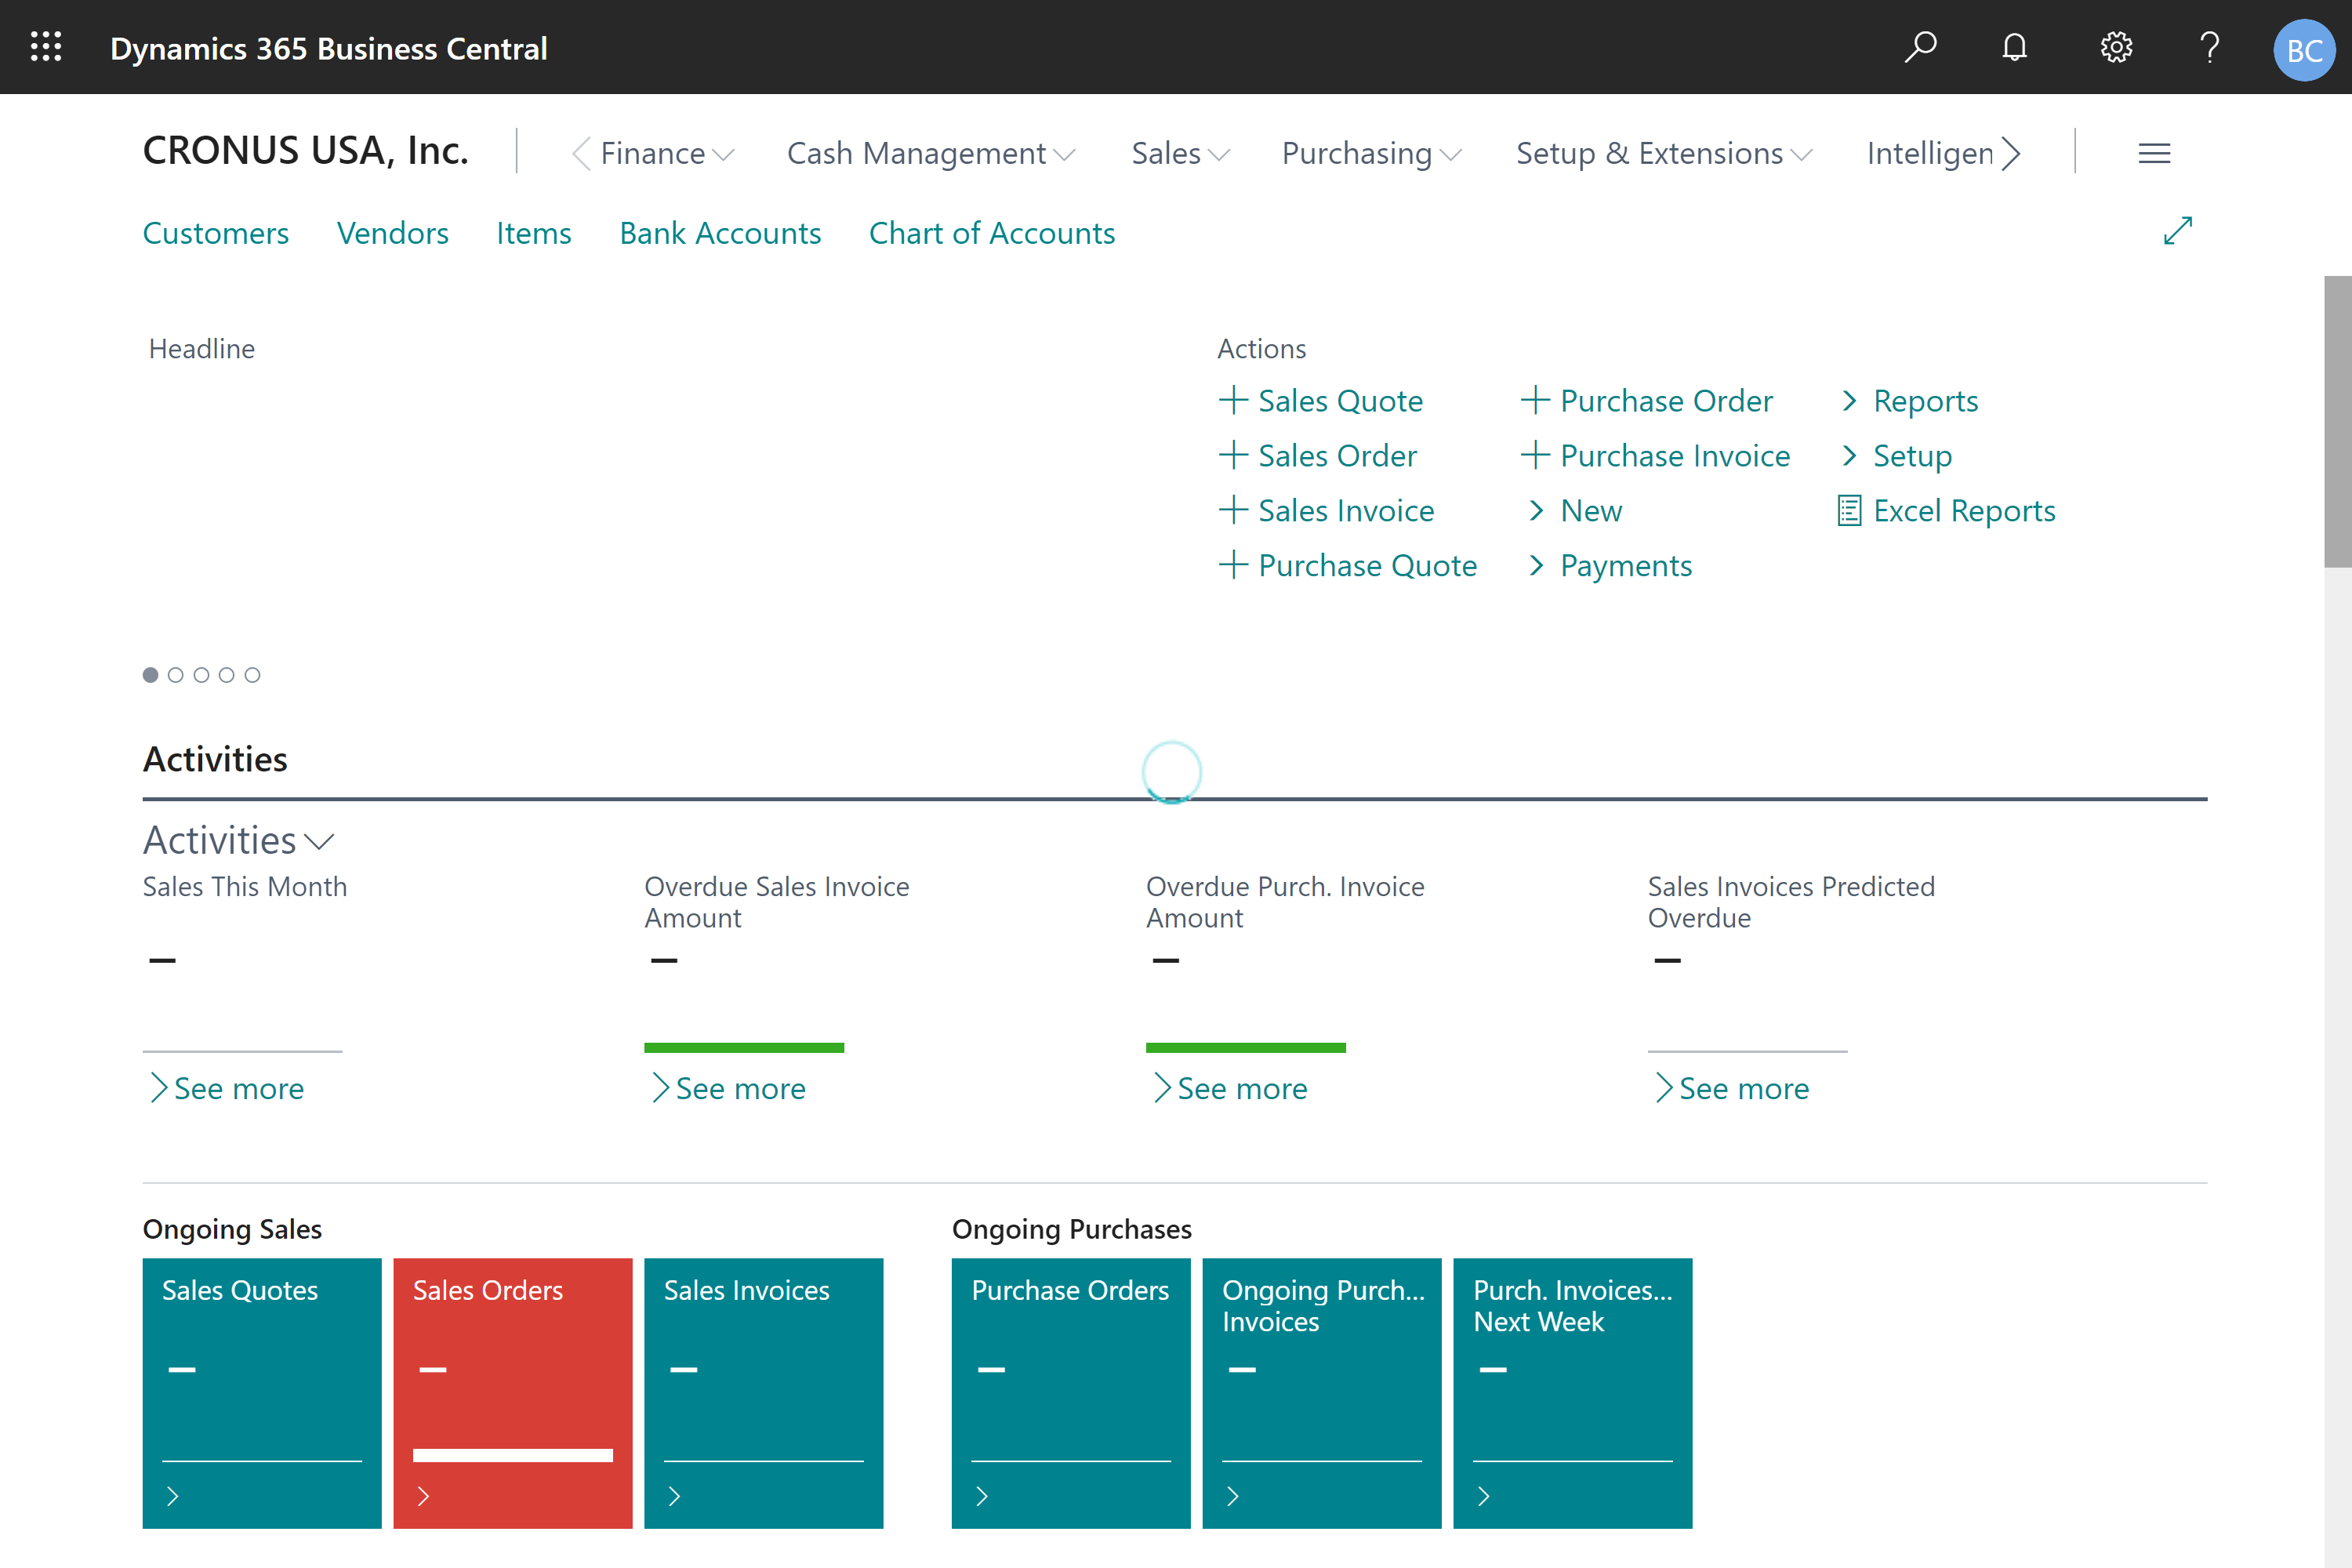2352x1568 pixels.
Task: Click the Ongoing Purchases group heading
Action: click(1072, 1229)
